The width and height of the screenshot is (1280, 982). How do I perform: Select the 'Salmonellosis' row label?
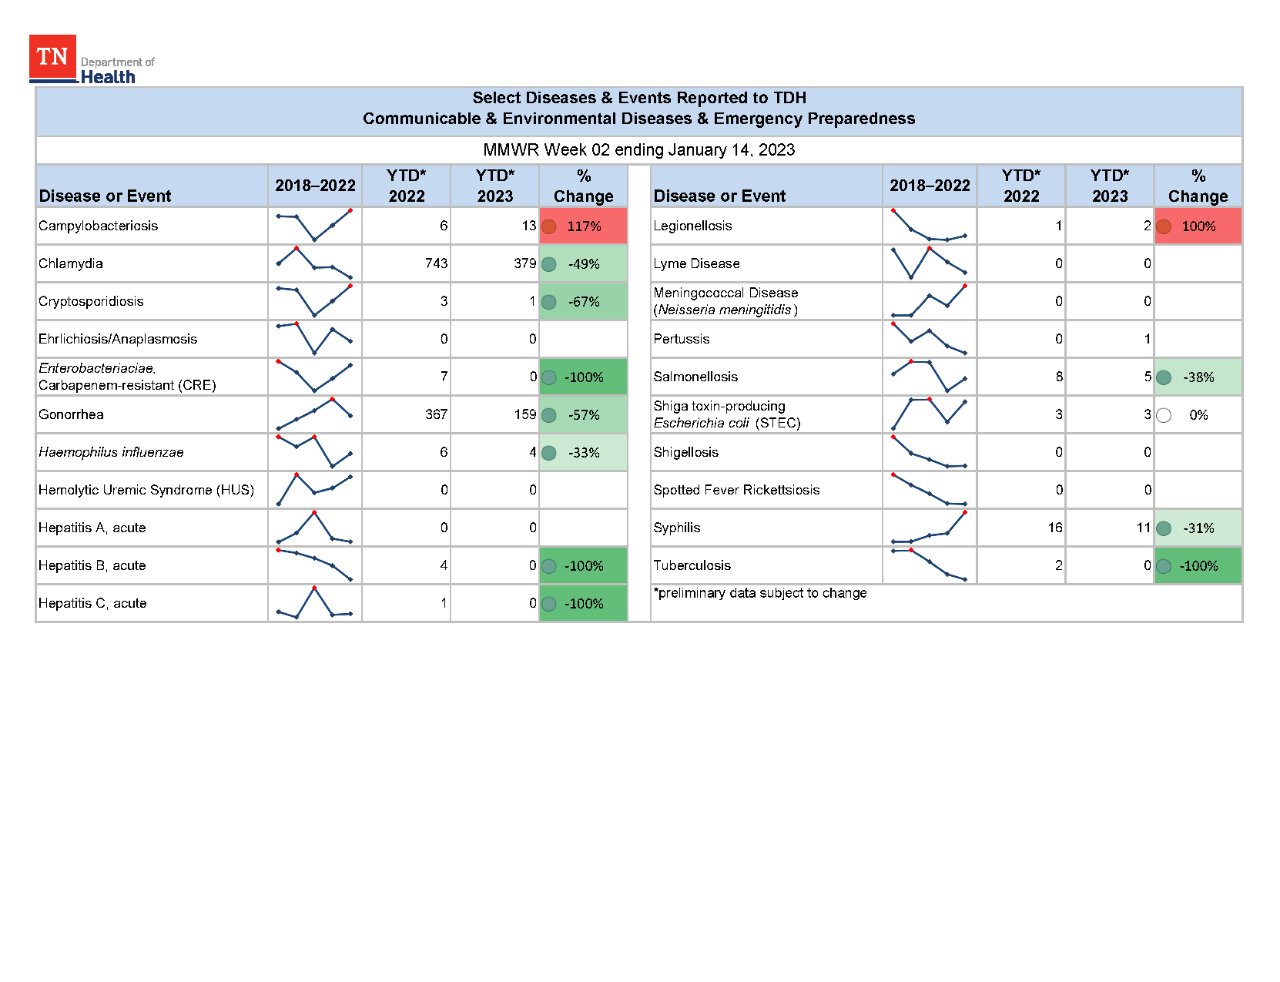696,376
